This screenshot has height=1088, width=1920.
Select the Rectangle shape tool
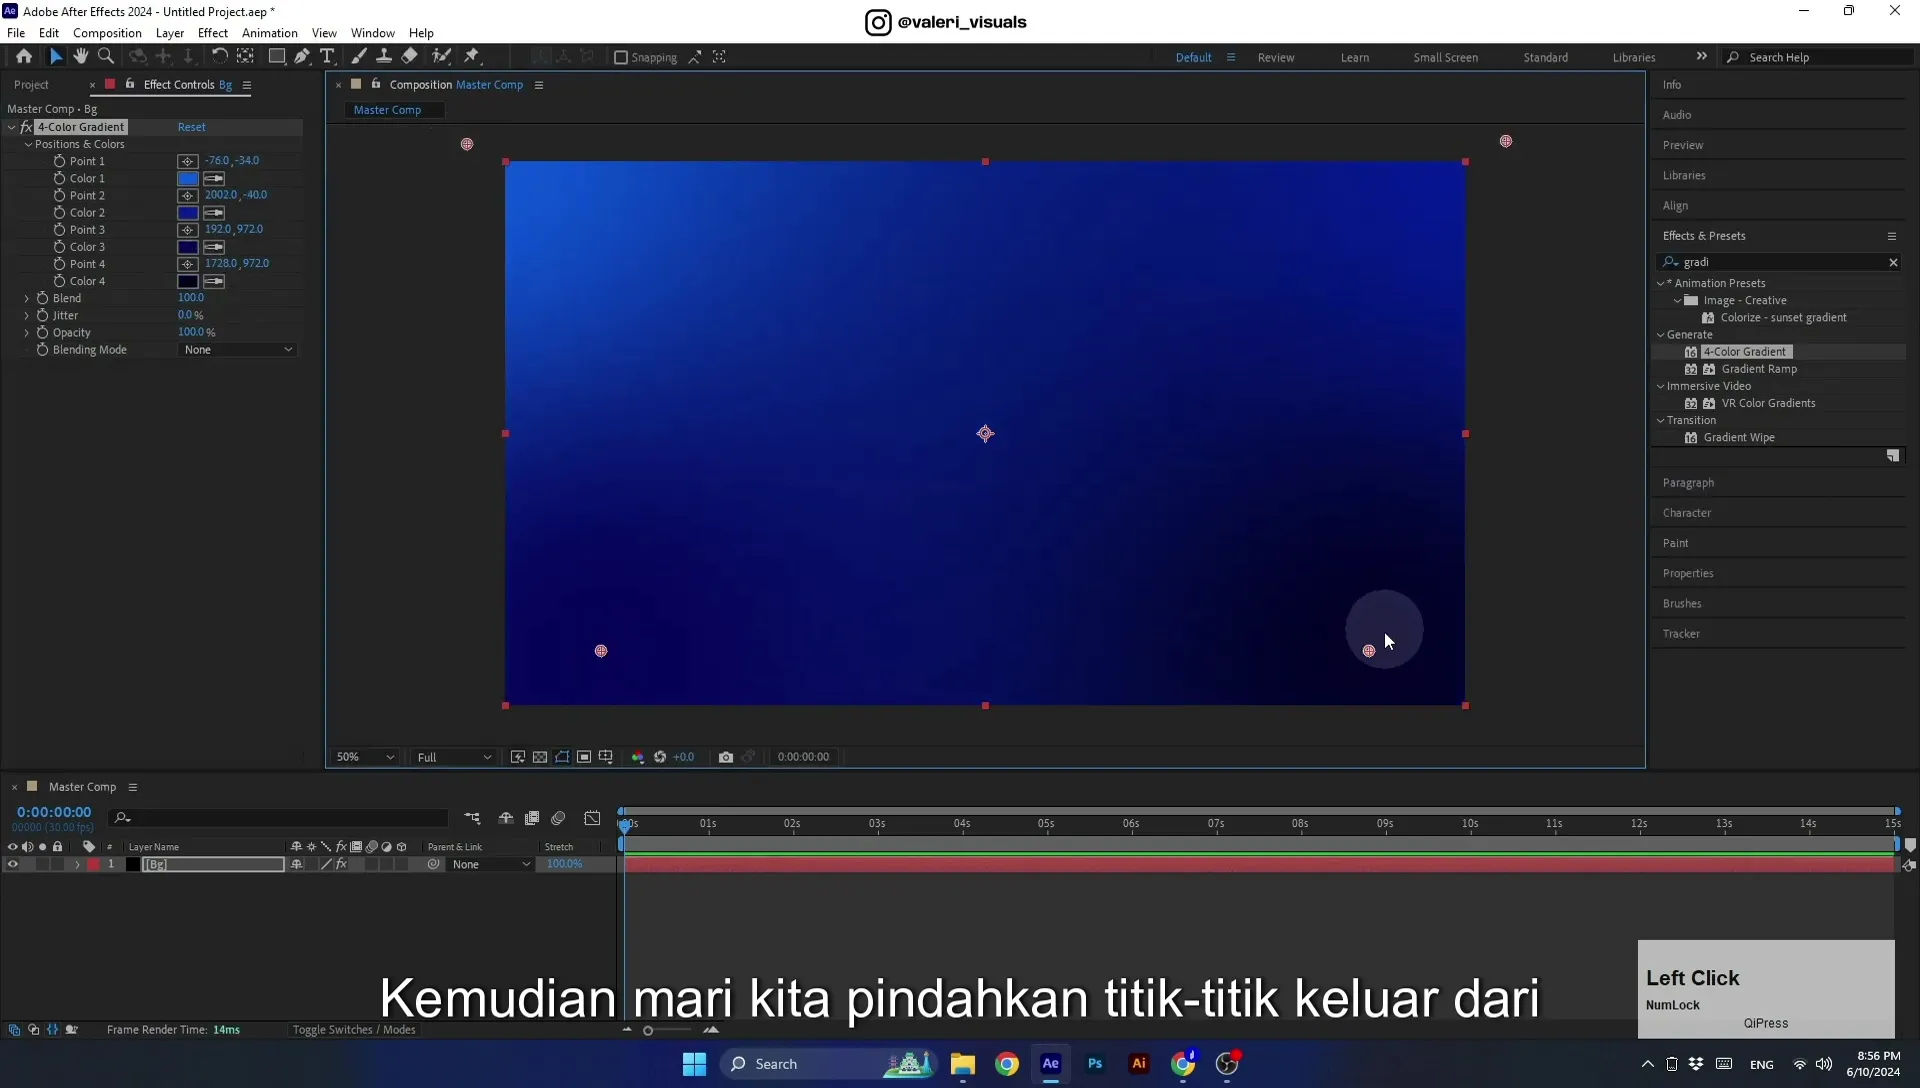tap(276, 57)
